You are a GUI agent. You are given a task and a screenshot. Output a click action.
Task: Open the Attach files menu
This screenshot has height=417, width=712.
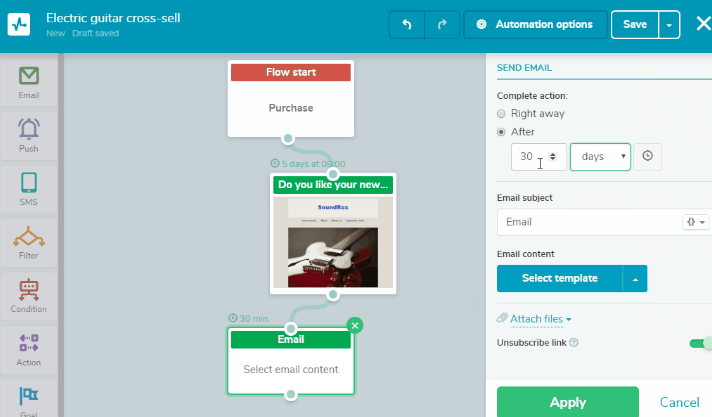click(x=540, y=319)
